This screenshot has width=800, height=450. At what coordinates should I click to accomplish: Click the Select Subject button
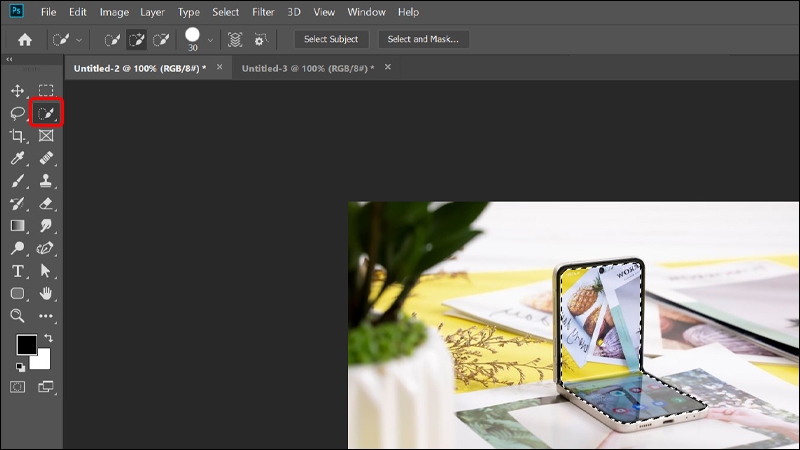[331, 39]
